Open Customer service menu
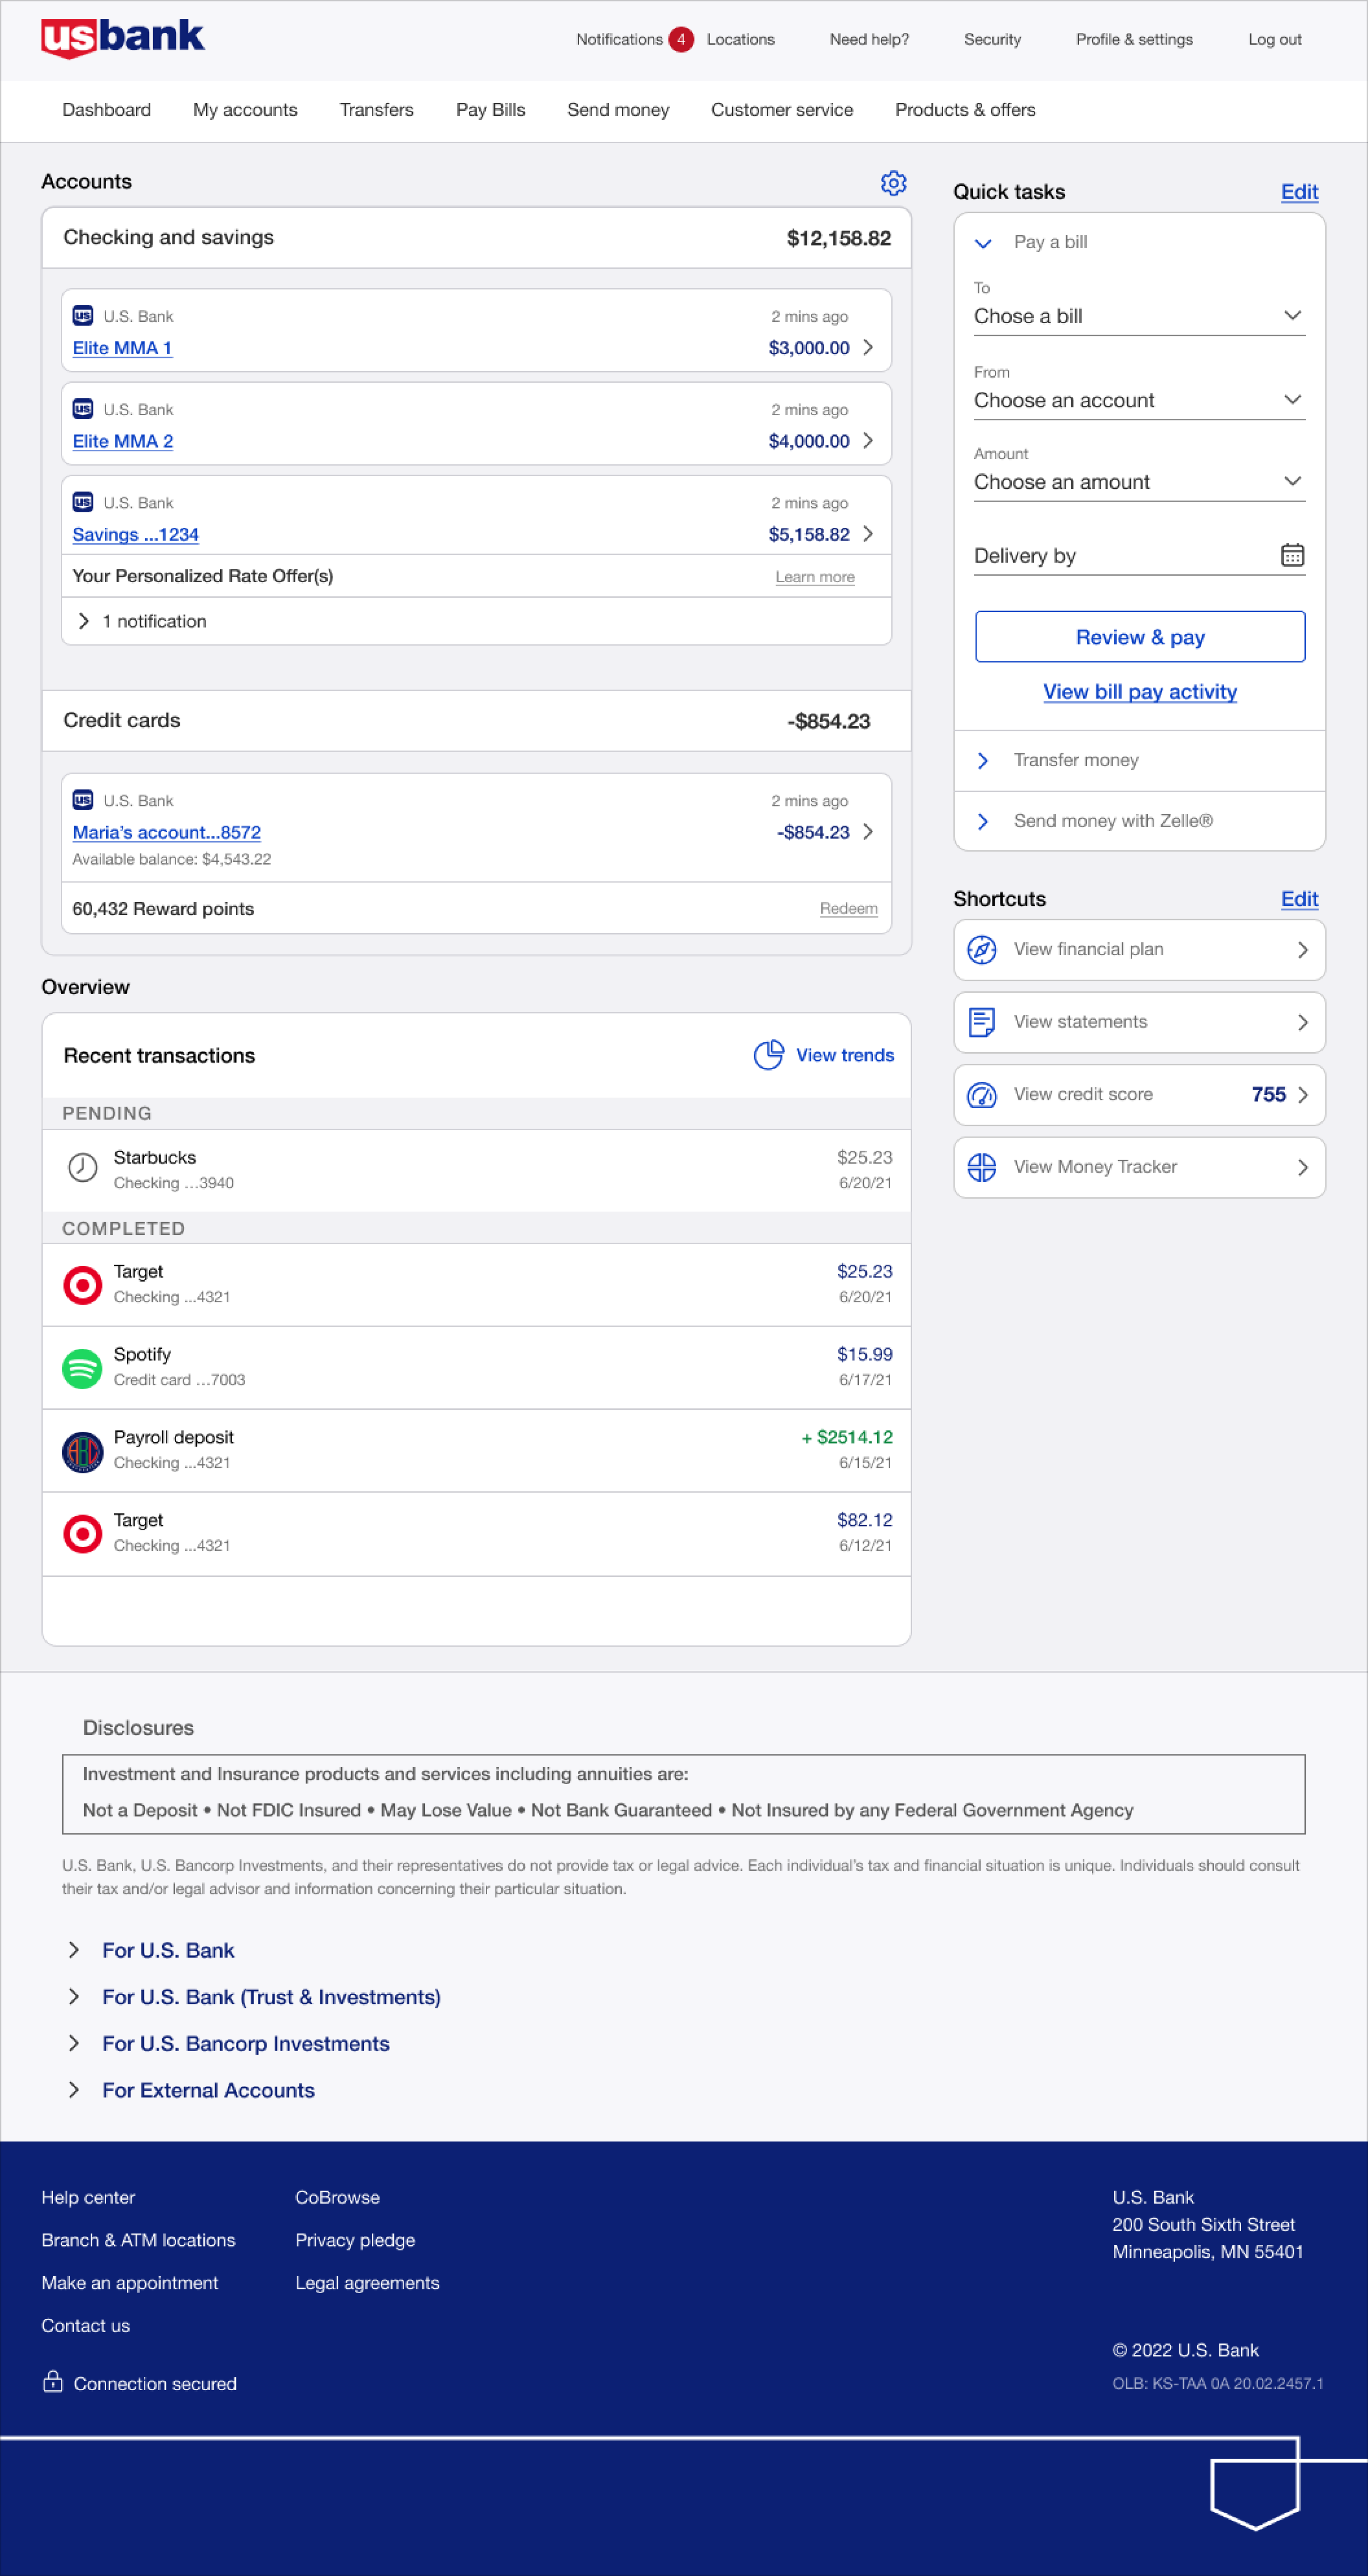 (x=782, y=110)
